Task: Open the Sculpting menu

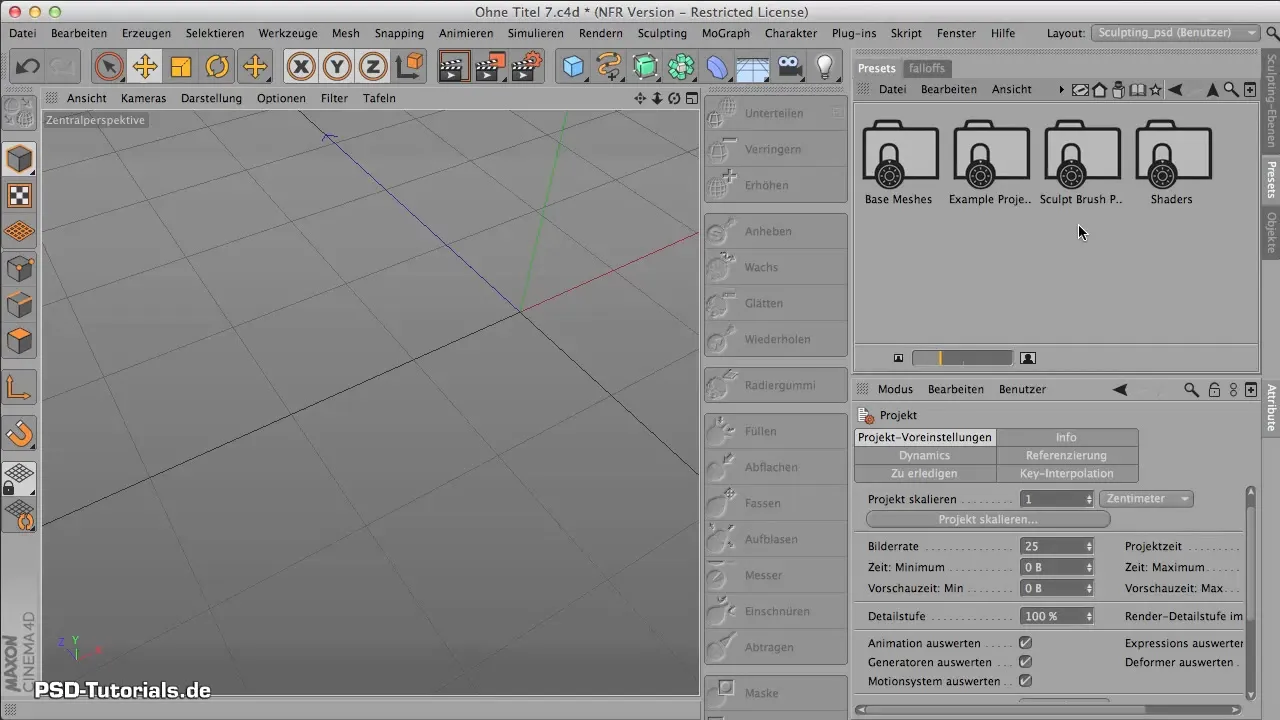Action: coord(662,33)
